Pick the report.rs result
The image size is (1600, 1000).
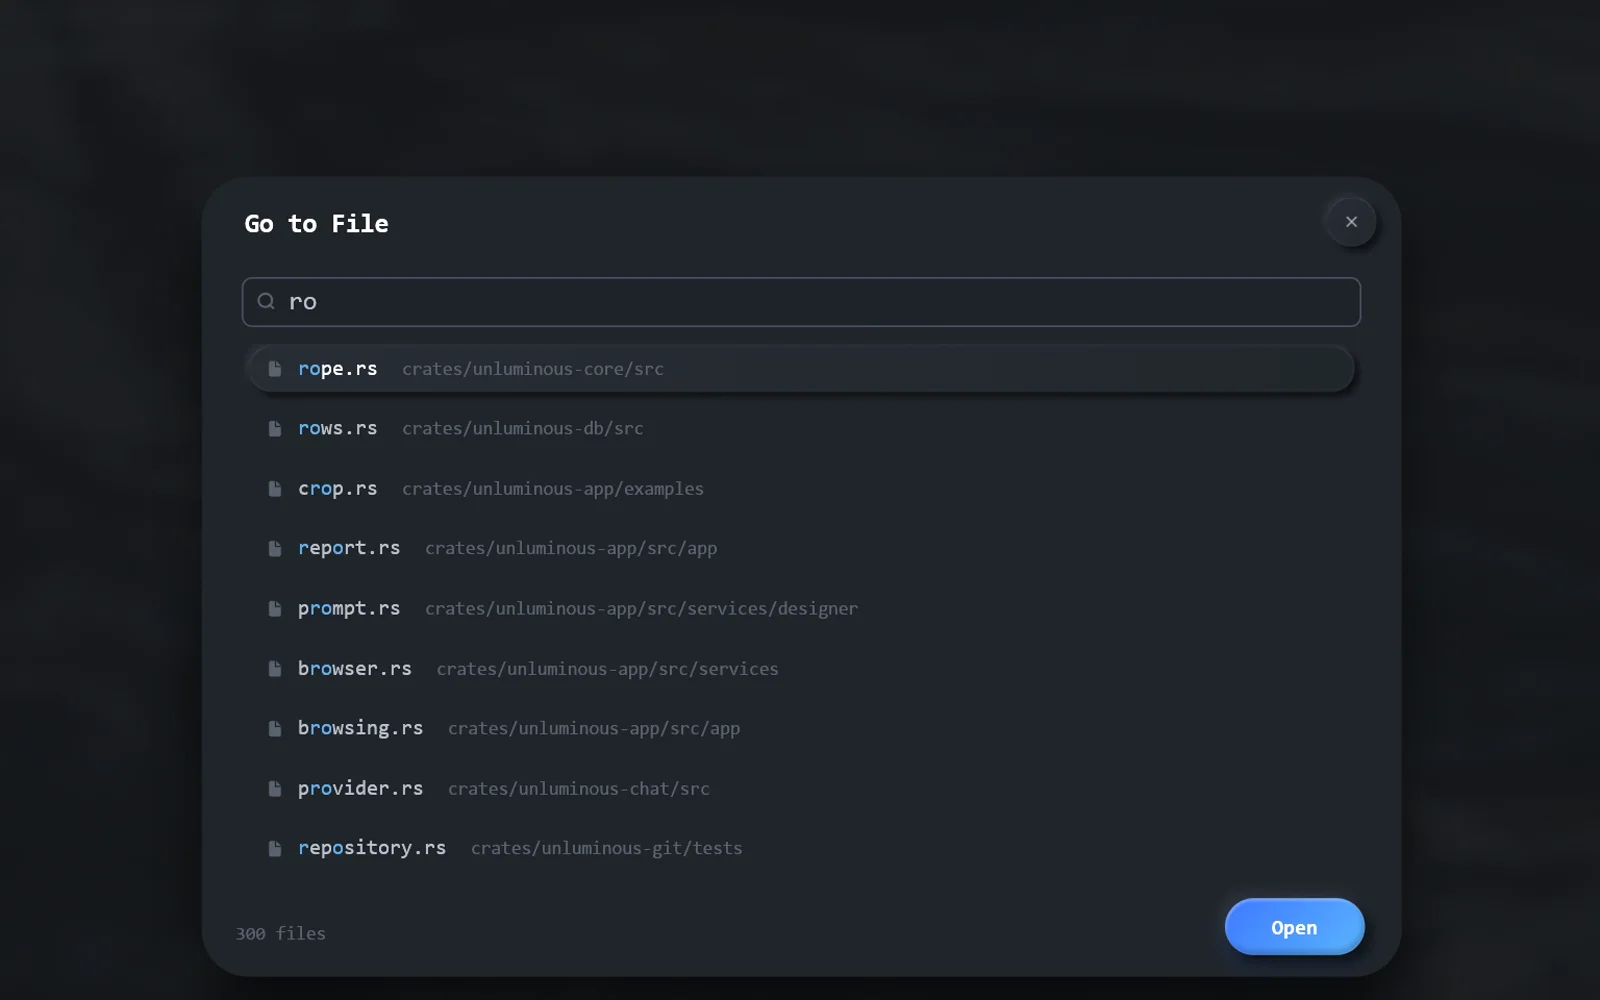pyautogui.click(x=801, y=549)
